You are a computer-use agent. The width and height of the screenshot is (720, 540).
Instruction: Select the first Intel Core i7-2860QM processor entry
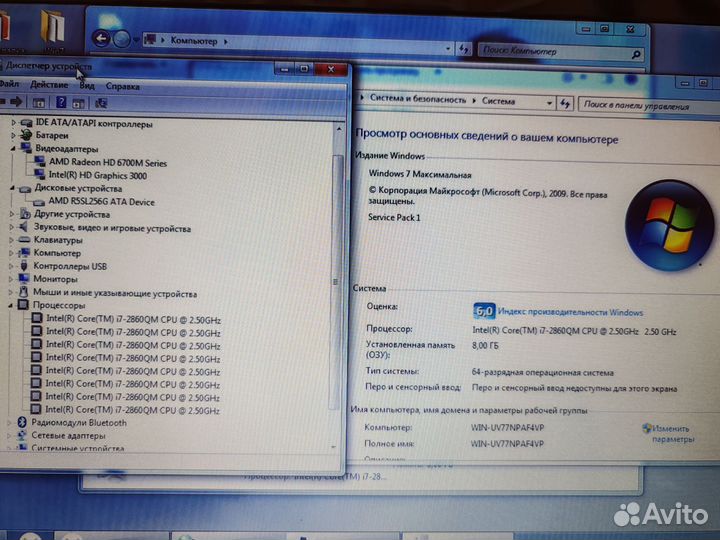pos(132,319)
